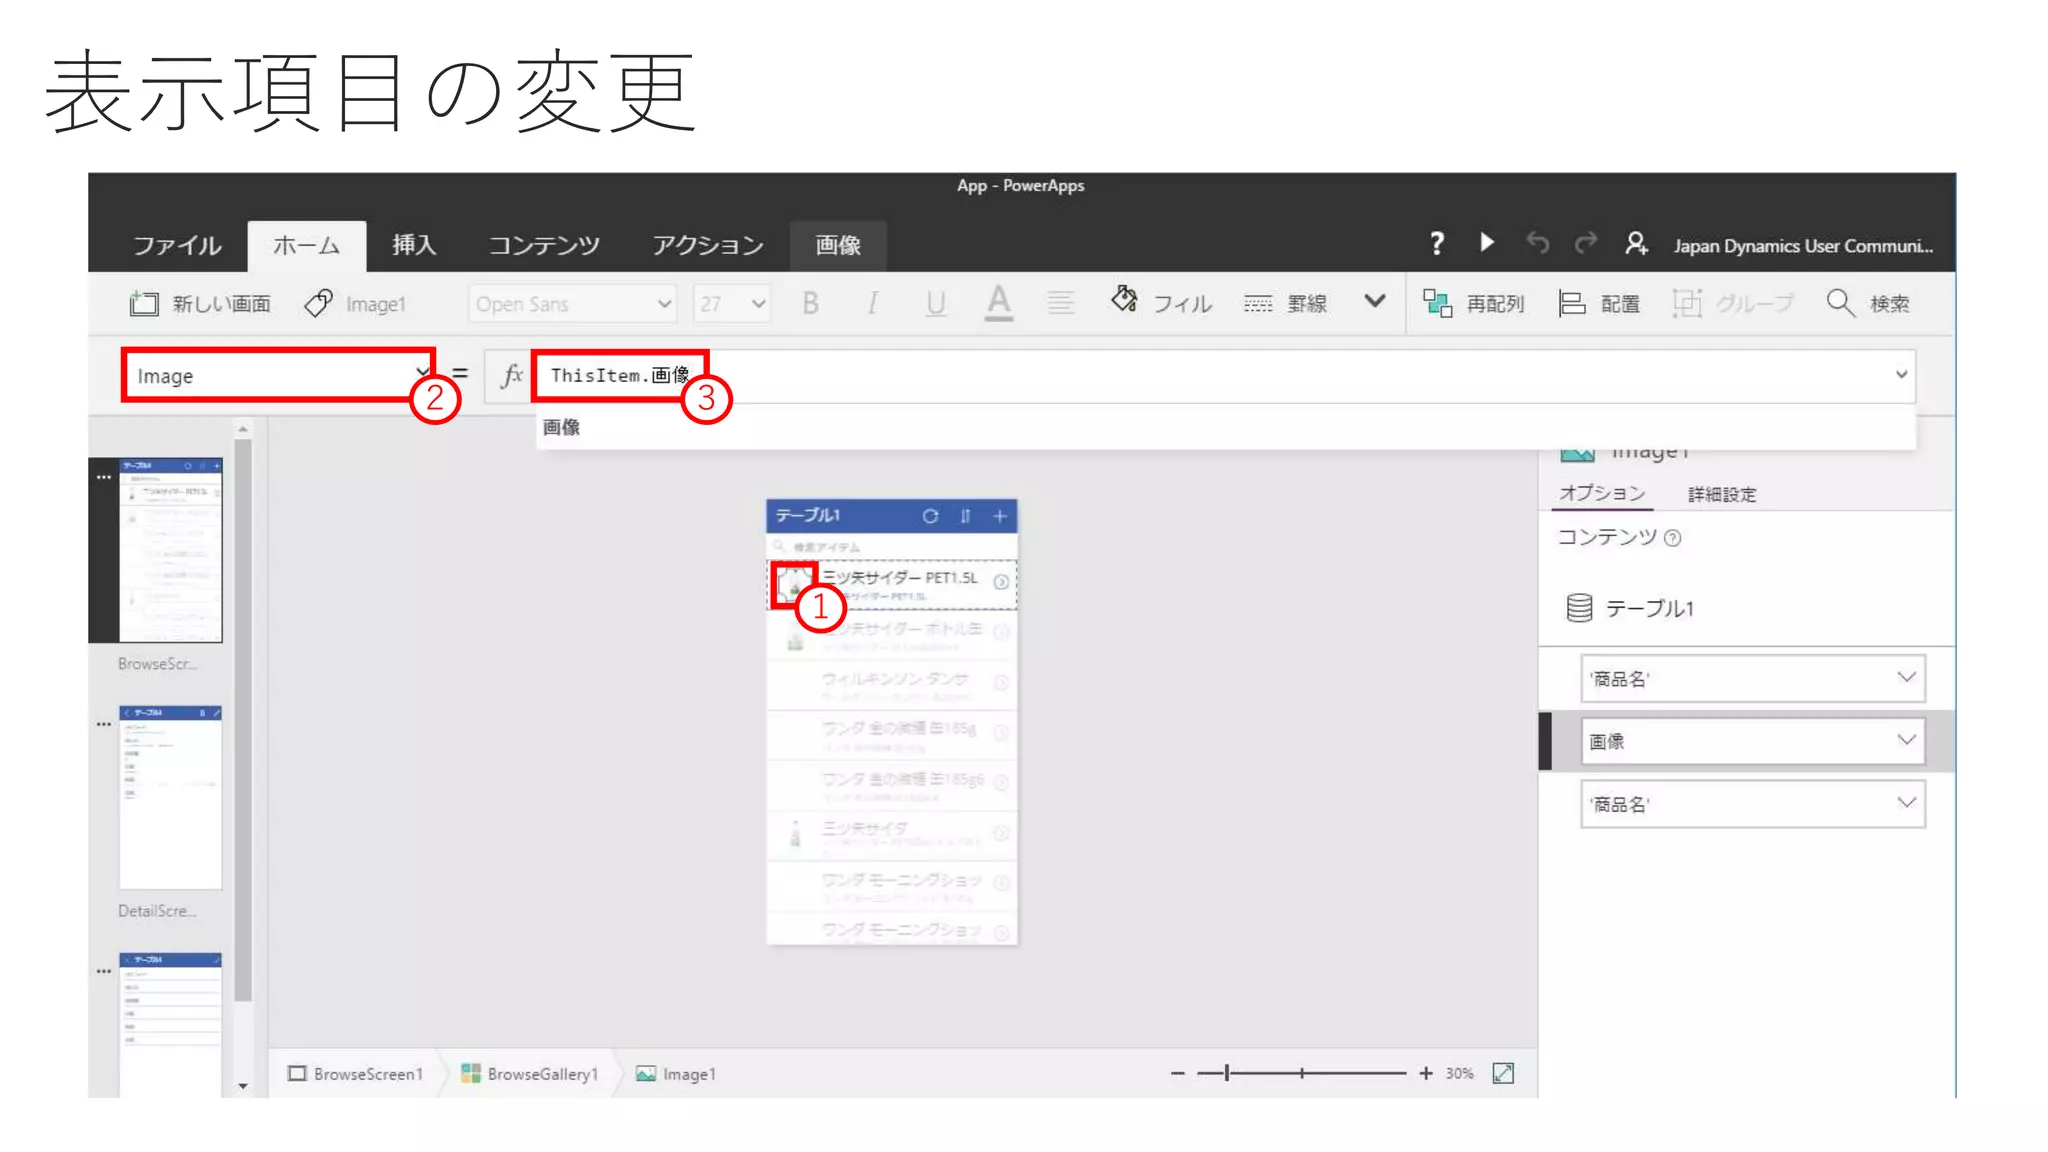Image resolution: width=2048 pixels, height=1152 pixels.
Task: Open the 画像 ribbon tab
Action: [838, 245]
